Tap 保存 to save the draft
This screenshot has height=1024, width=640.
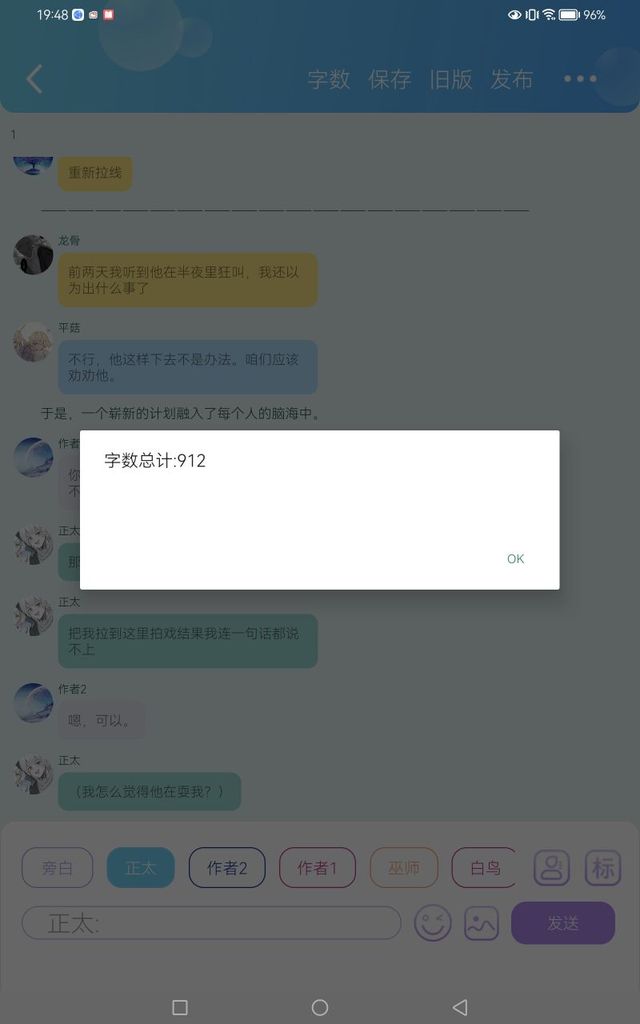pyautogui.click(x=390, y=79)
